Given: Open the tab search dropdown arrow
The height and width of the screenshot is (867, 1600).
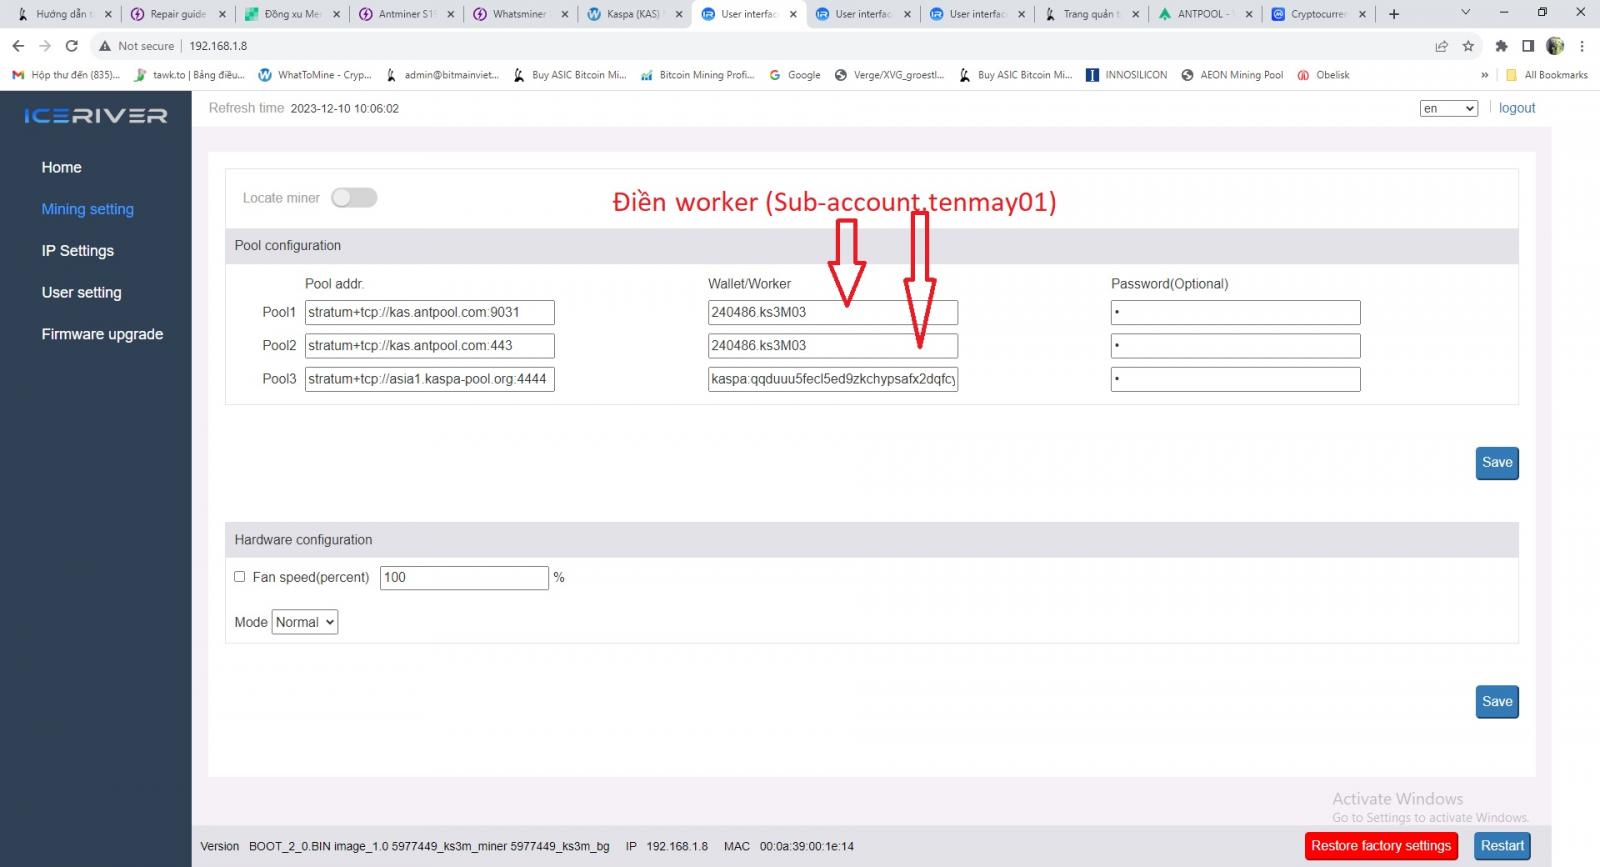Looking at the screenshot, I should (x=1466, y=13).
